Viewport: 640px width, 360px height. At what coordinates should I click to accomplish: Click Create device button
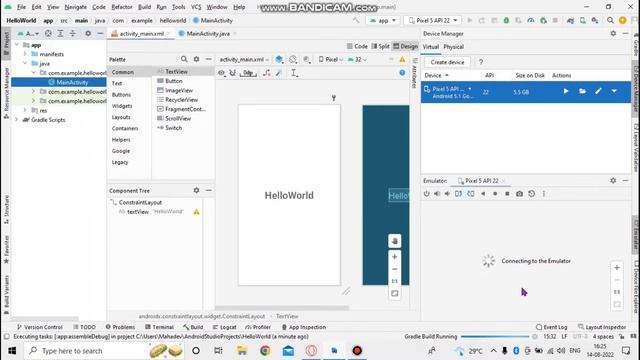pos(447,62)
